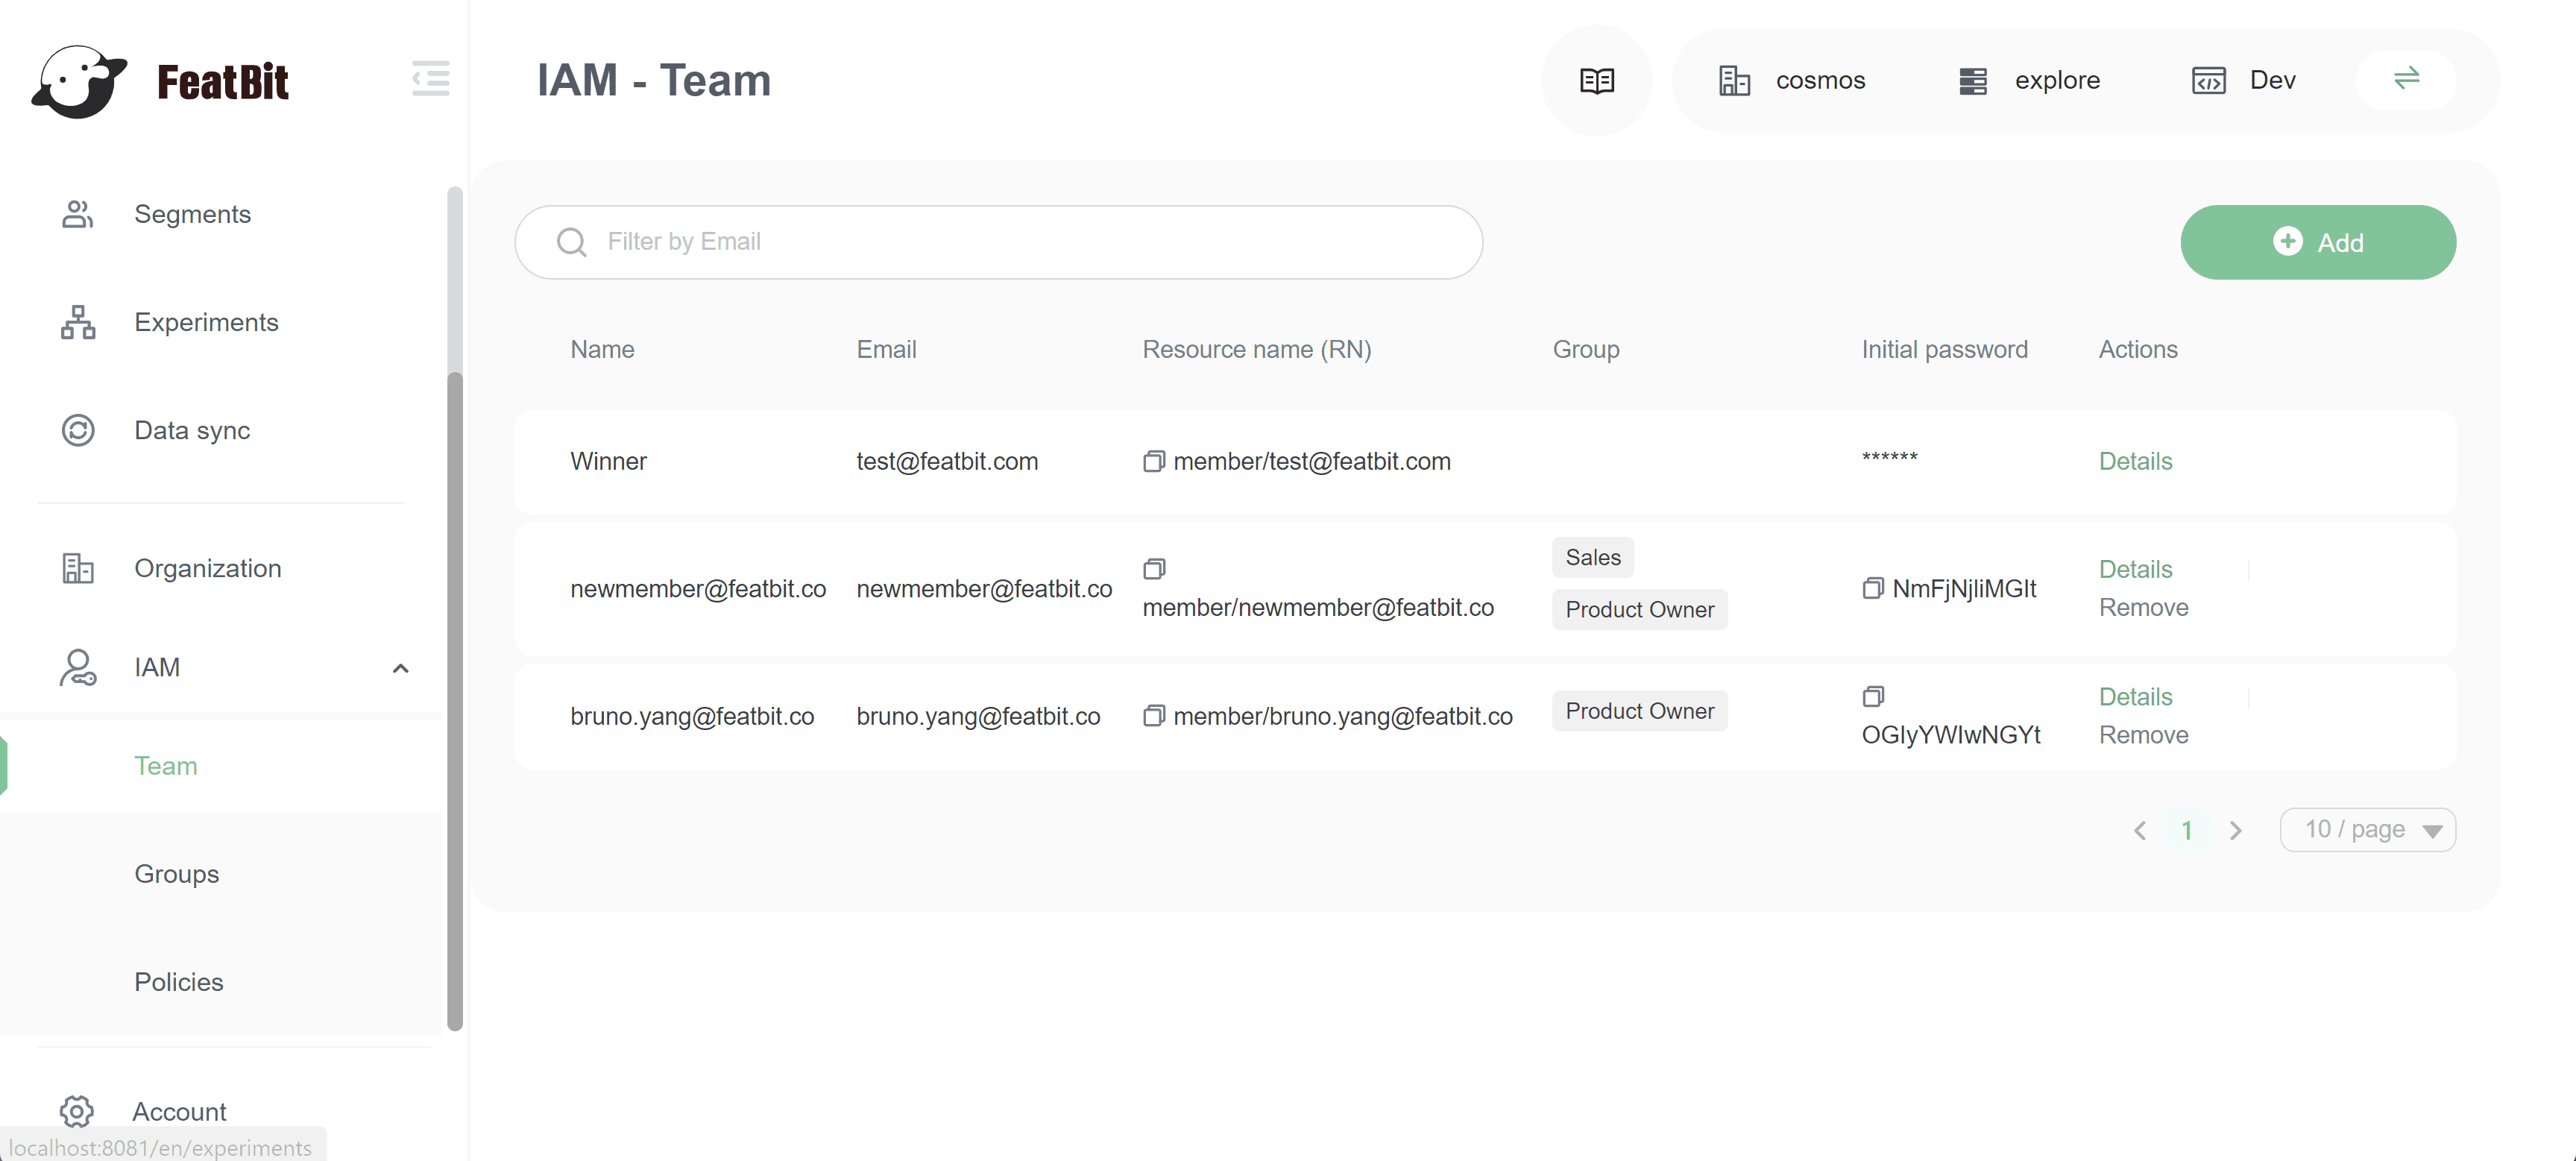Go to next page arrow
The image size is (2576, 1161).
pos(2236,831)
